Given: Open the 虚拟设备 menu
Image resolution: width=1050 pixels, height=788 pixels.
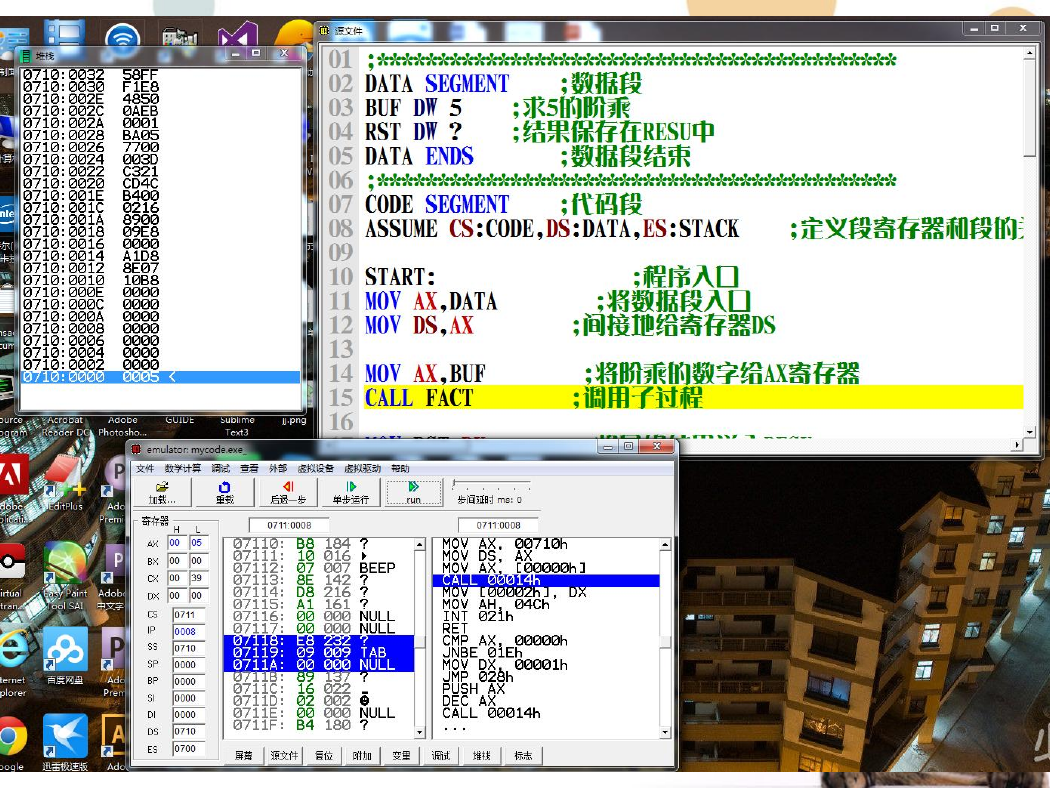Looking at the screenshot, I should pos(315,469).
